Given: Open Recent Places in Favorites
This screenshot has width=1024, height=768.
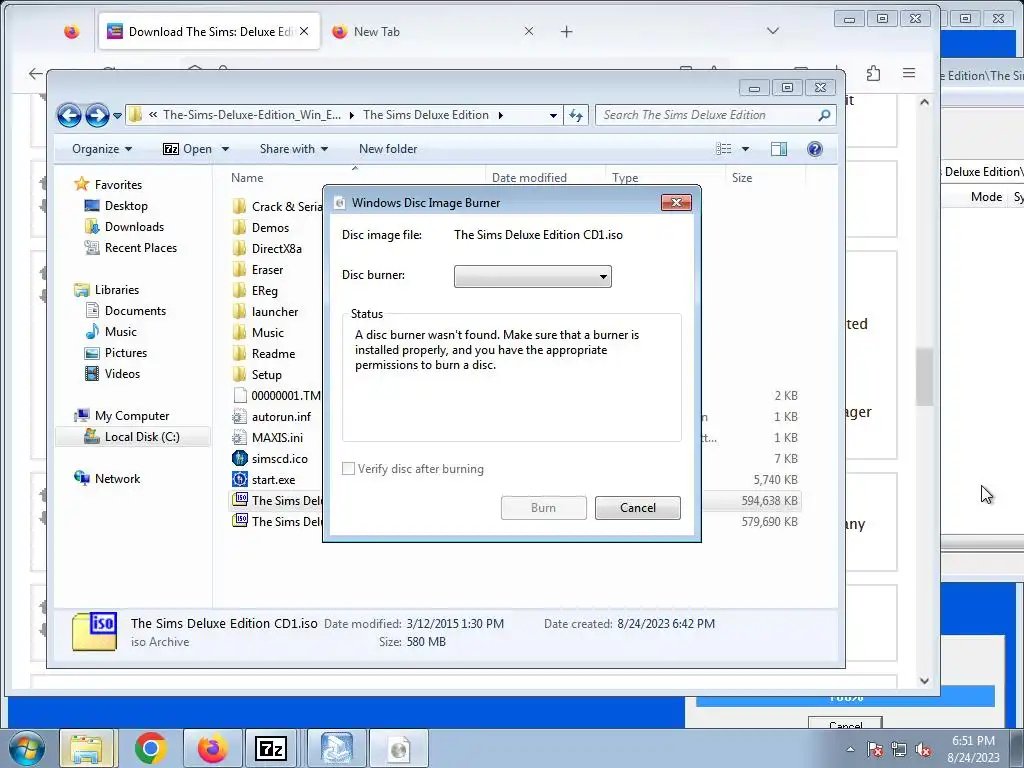Looking at the screenshot, I should 140,248.
